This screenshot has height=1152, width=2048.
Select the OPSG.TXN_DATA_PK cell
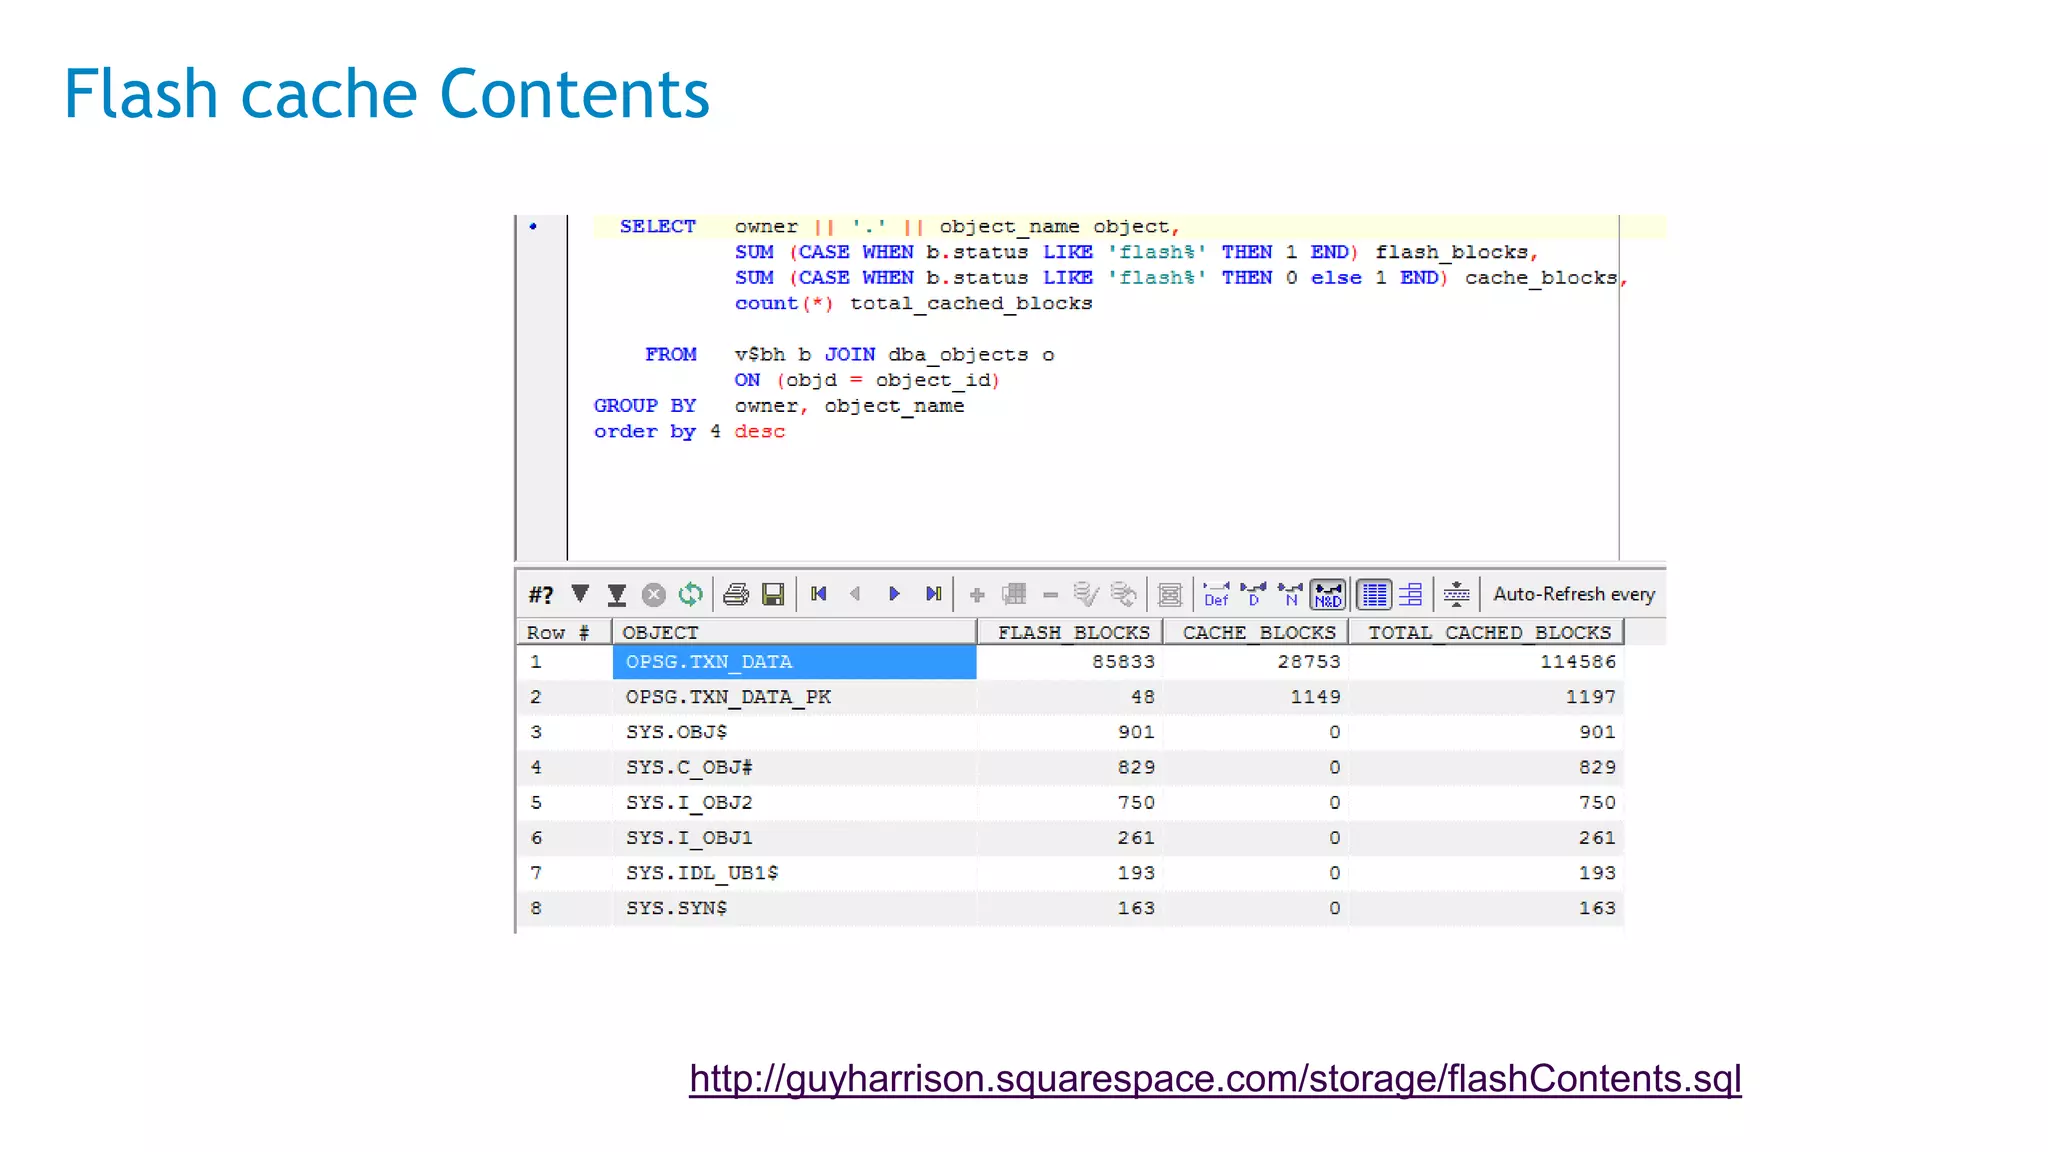pyautogui.click(x=794, y=697)
